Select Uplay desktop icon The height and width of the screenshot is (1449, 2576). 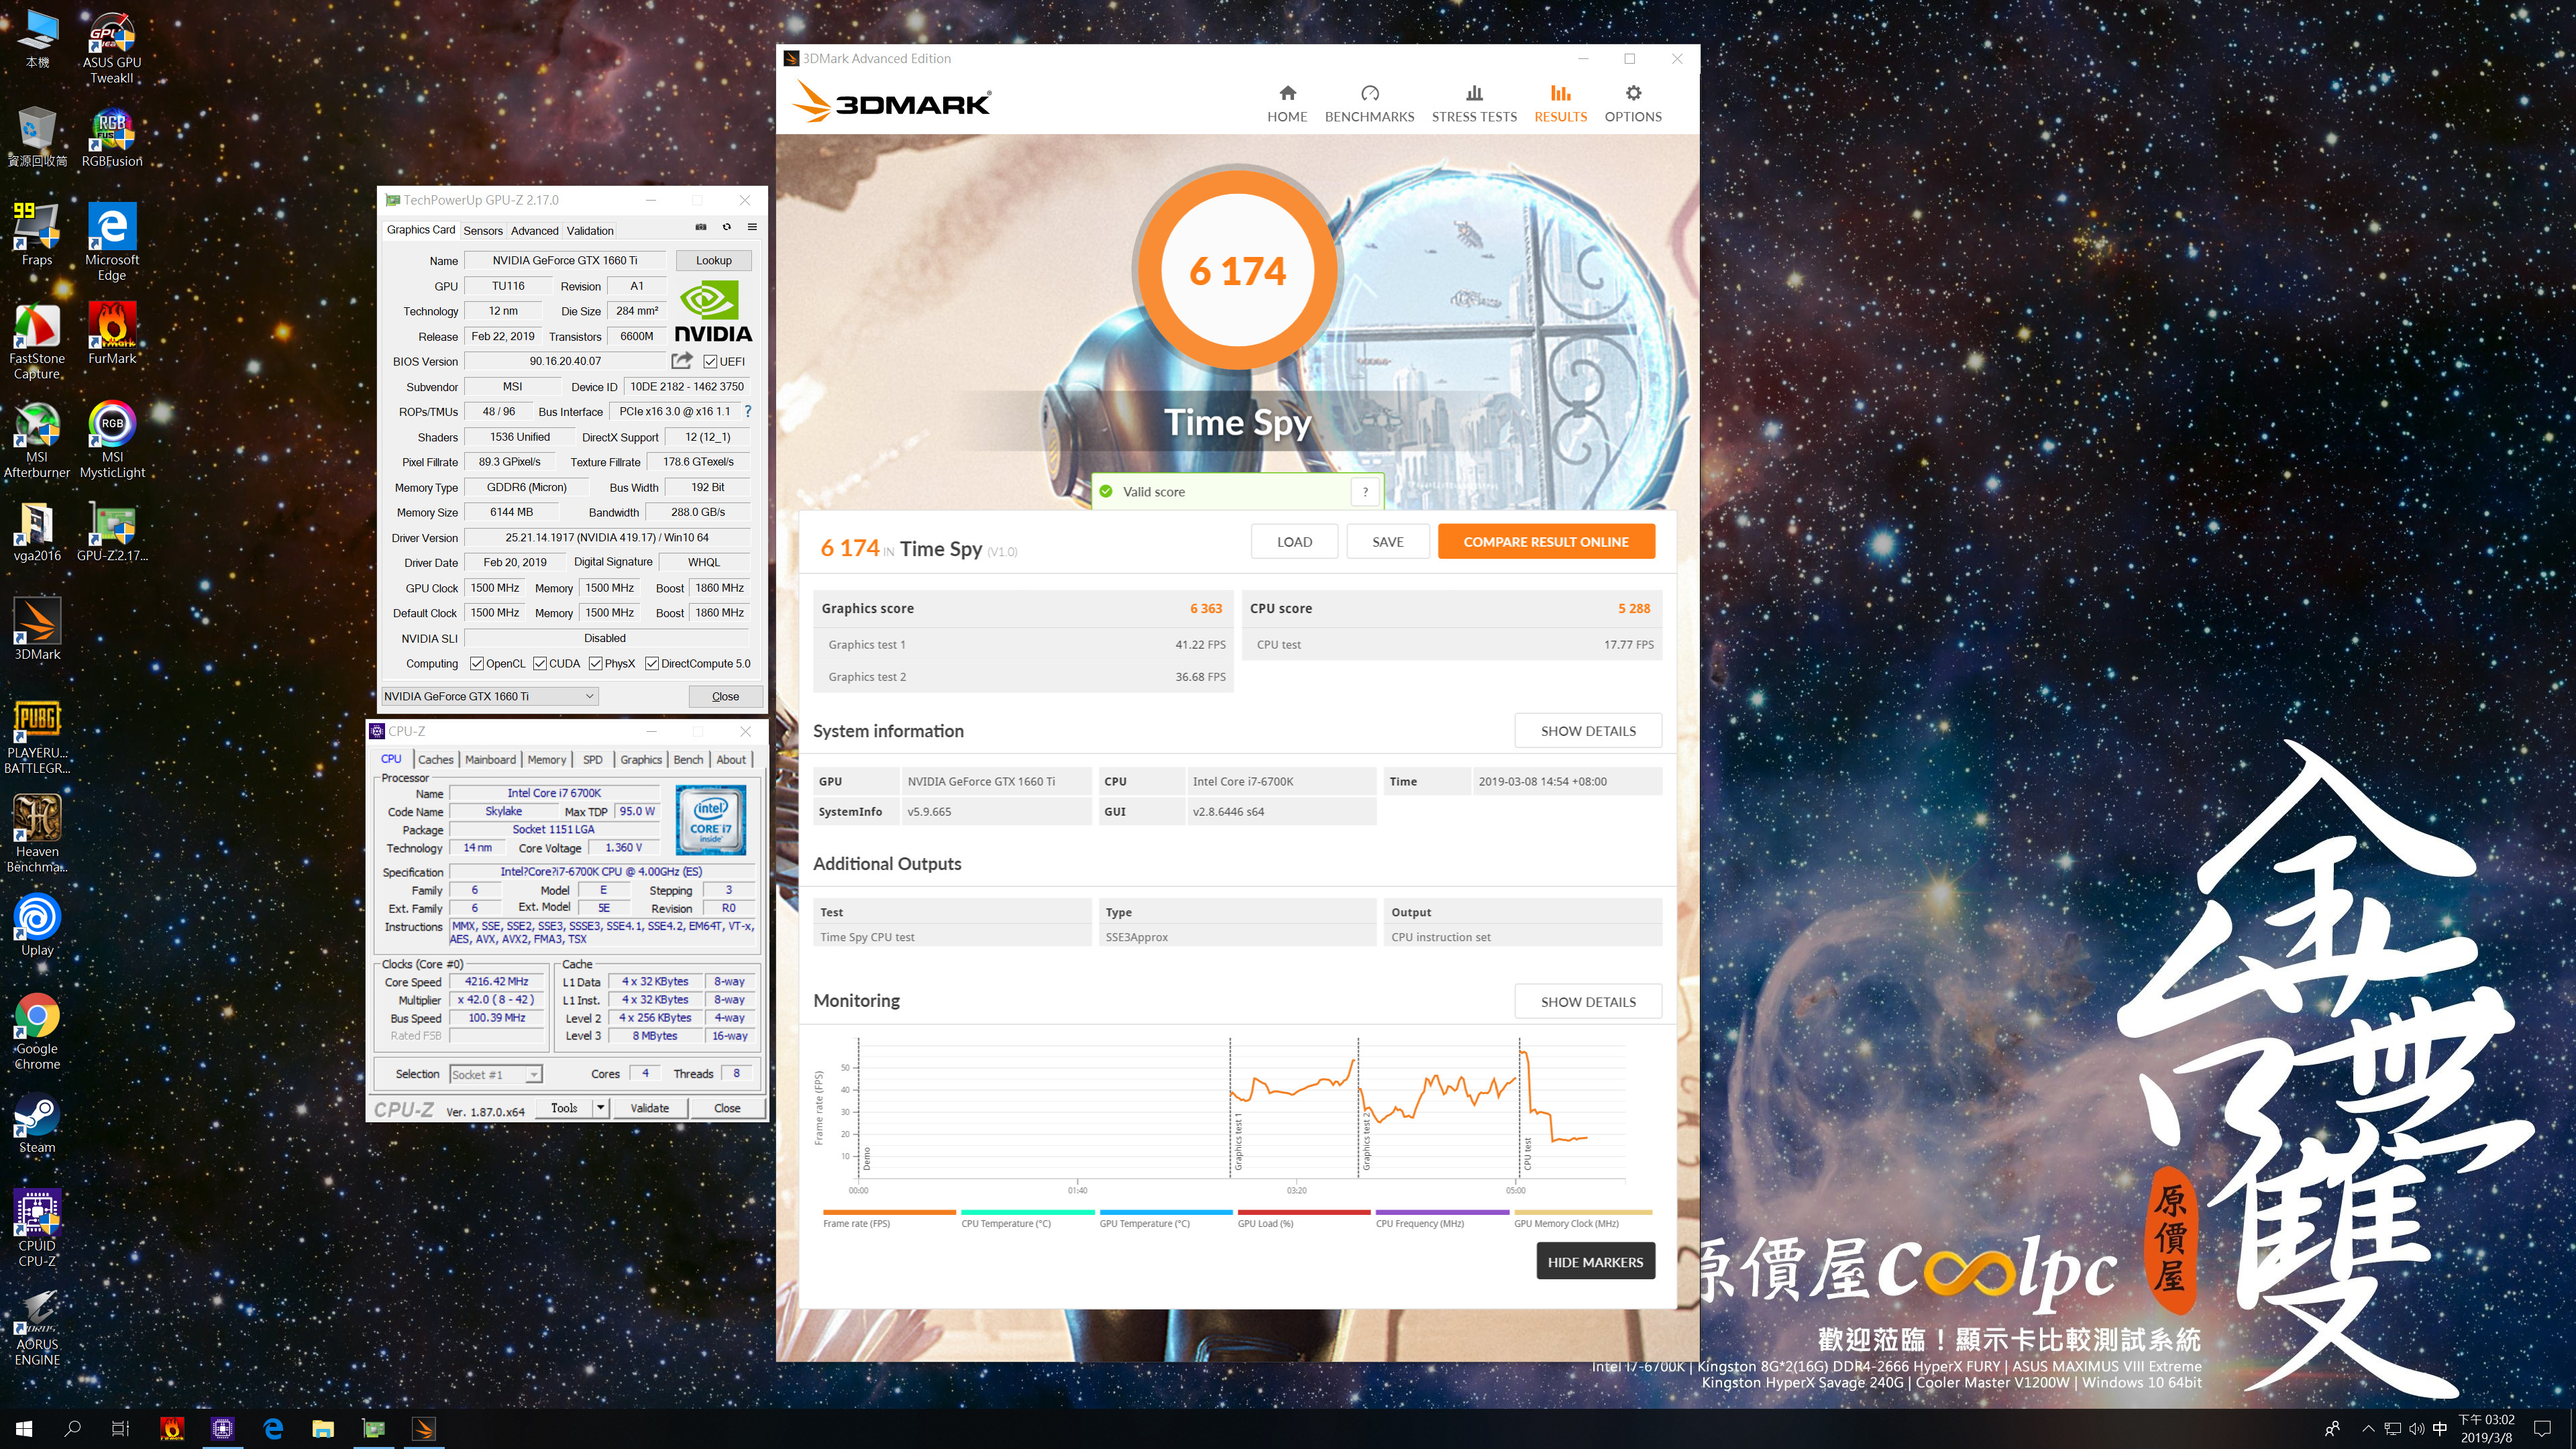click(x=37, y=926)
